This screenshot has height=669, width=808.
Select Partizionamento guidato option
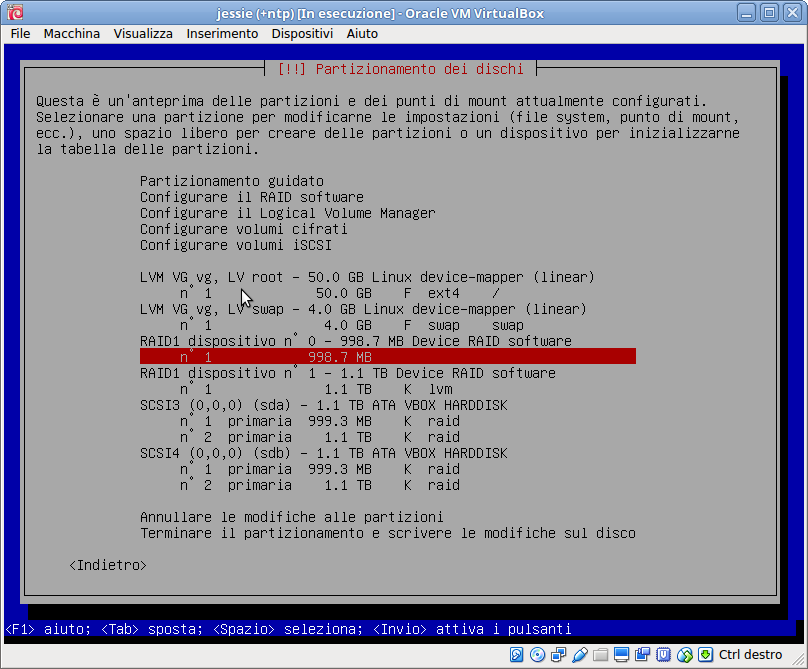232,181
